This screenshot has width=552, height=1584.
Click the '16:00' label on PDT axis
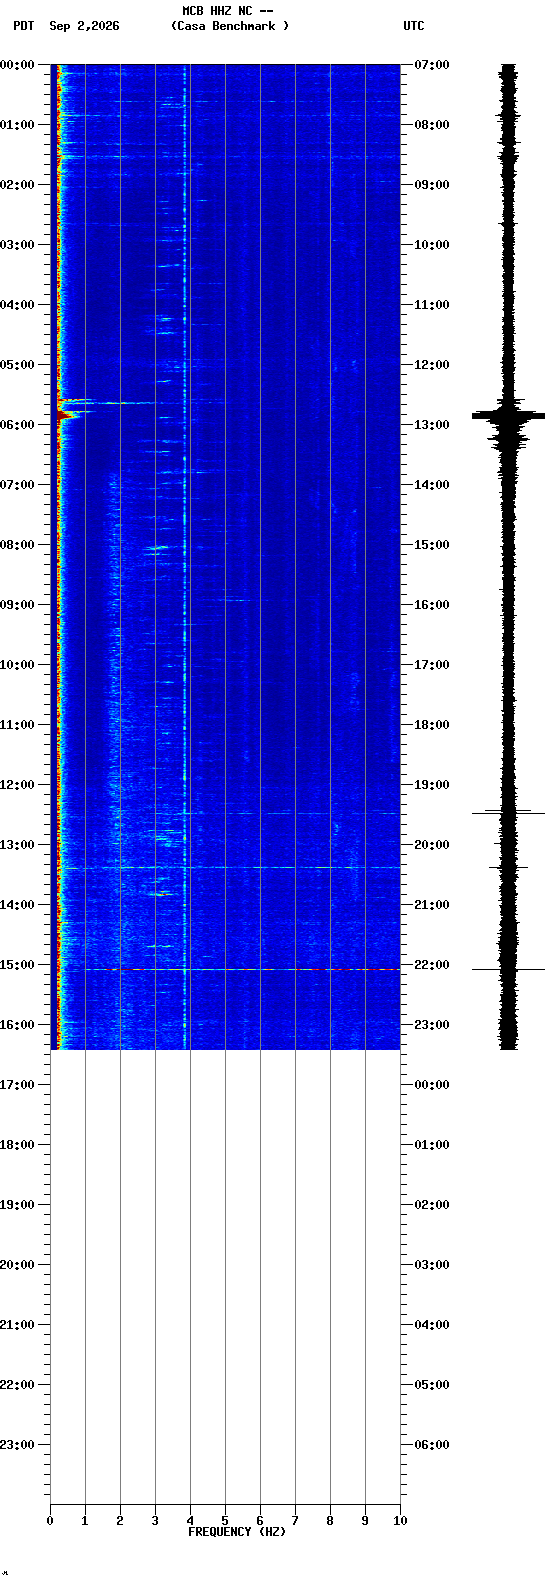17,1025
